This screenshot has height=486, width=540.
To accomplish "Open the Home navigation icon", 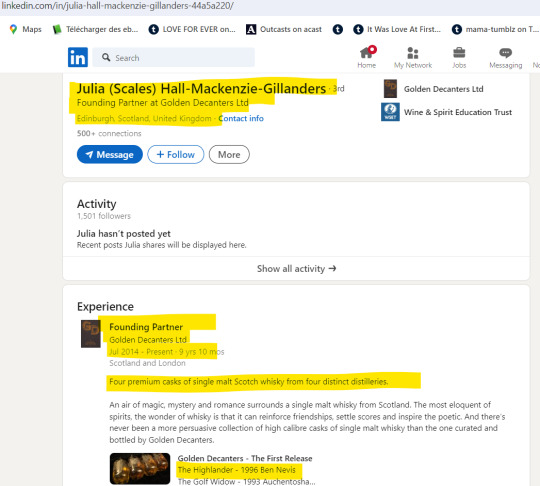I will (x=367, y=57).
